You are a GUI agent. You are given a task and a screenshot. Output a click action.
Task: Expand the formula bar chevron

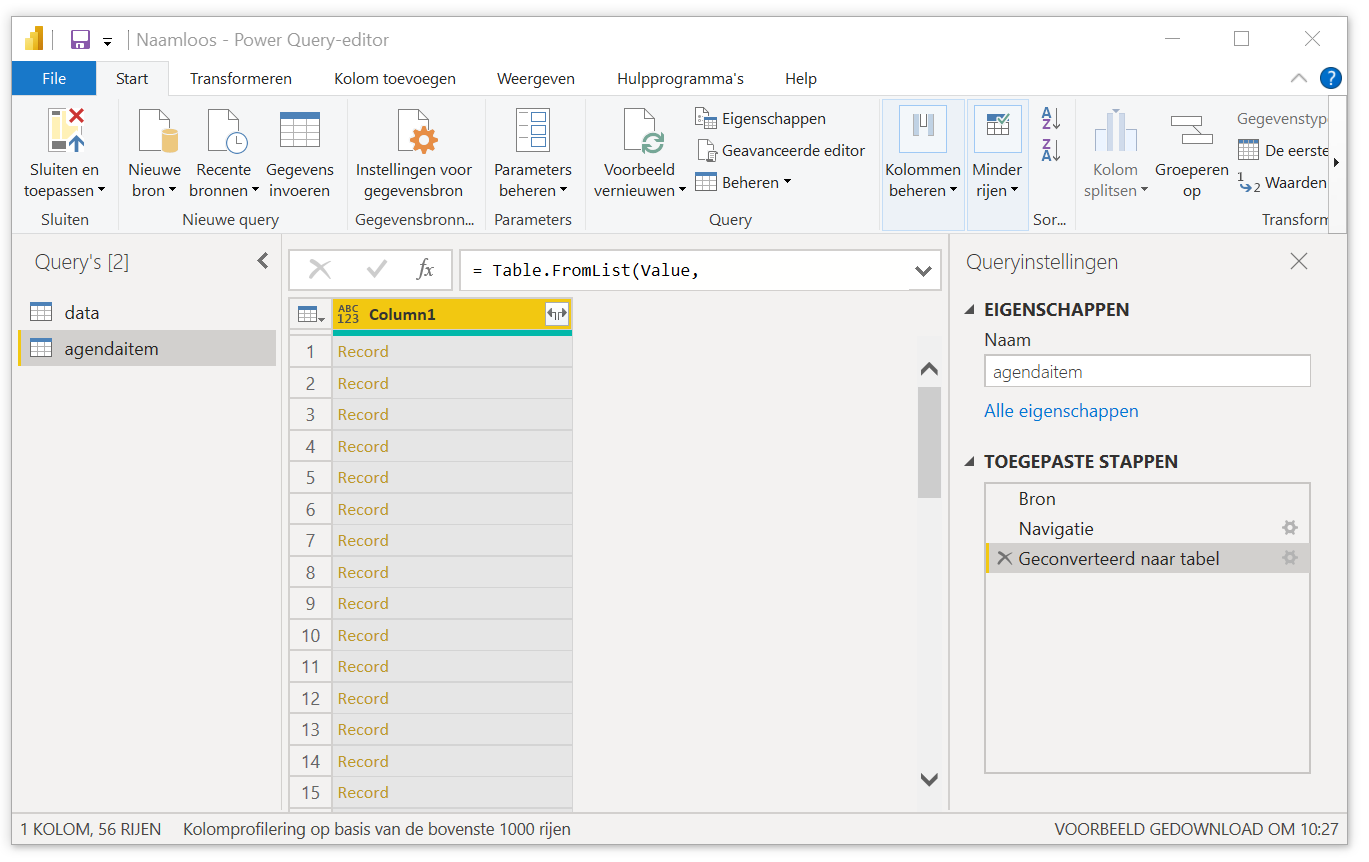pyautogui.click(x=924, y=270)
